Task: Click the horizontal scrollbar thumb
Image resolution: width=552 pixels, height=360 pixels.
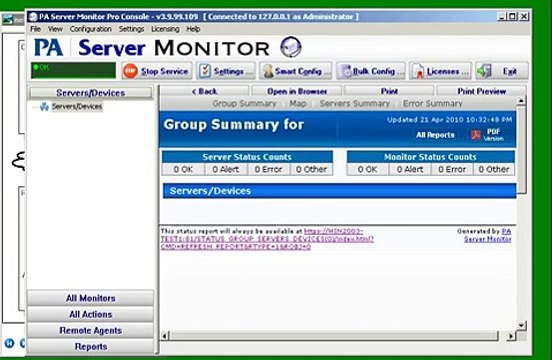Action: coord(334,336)
